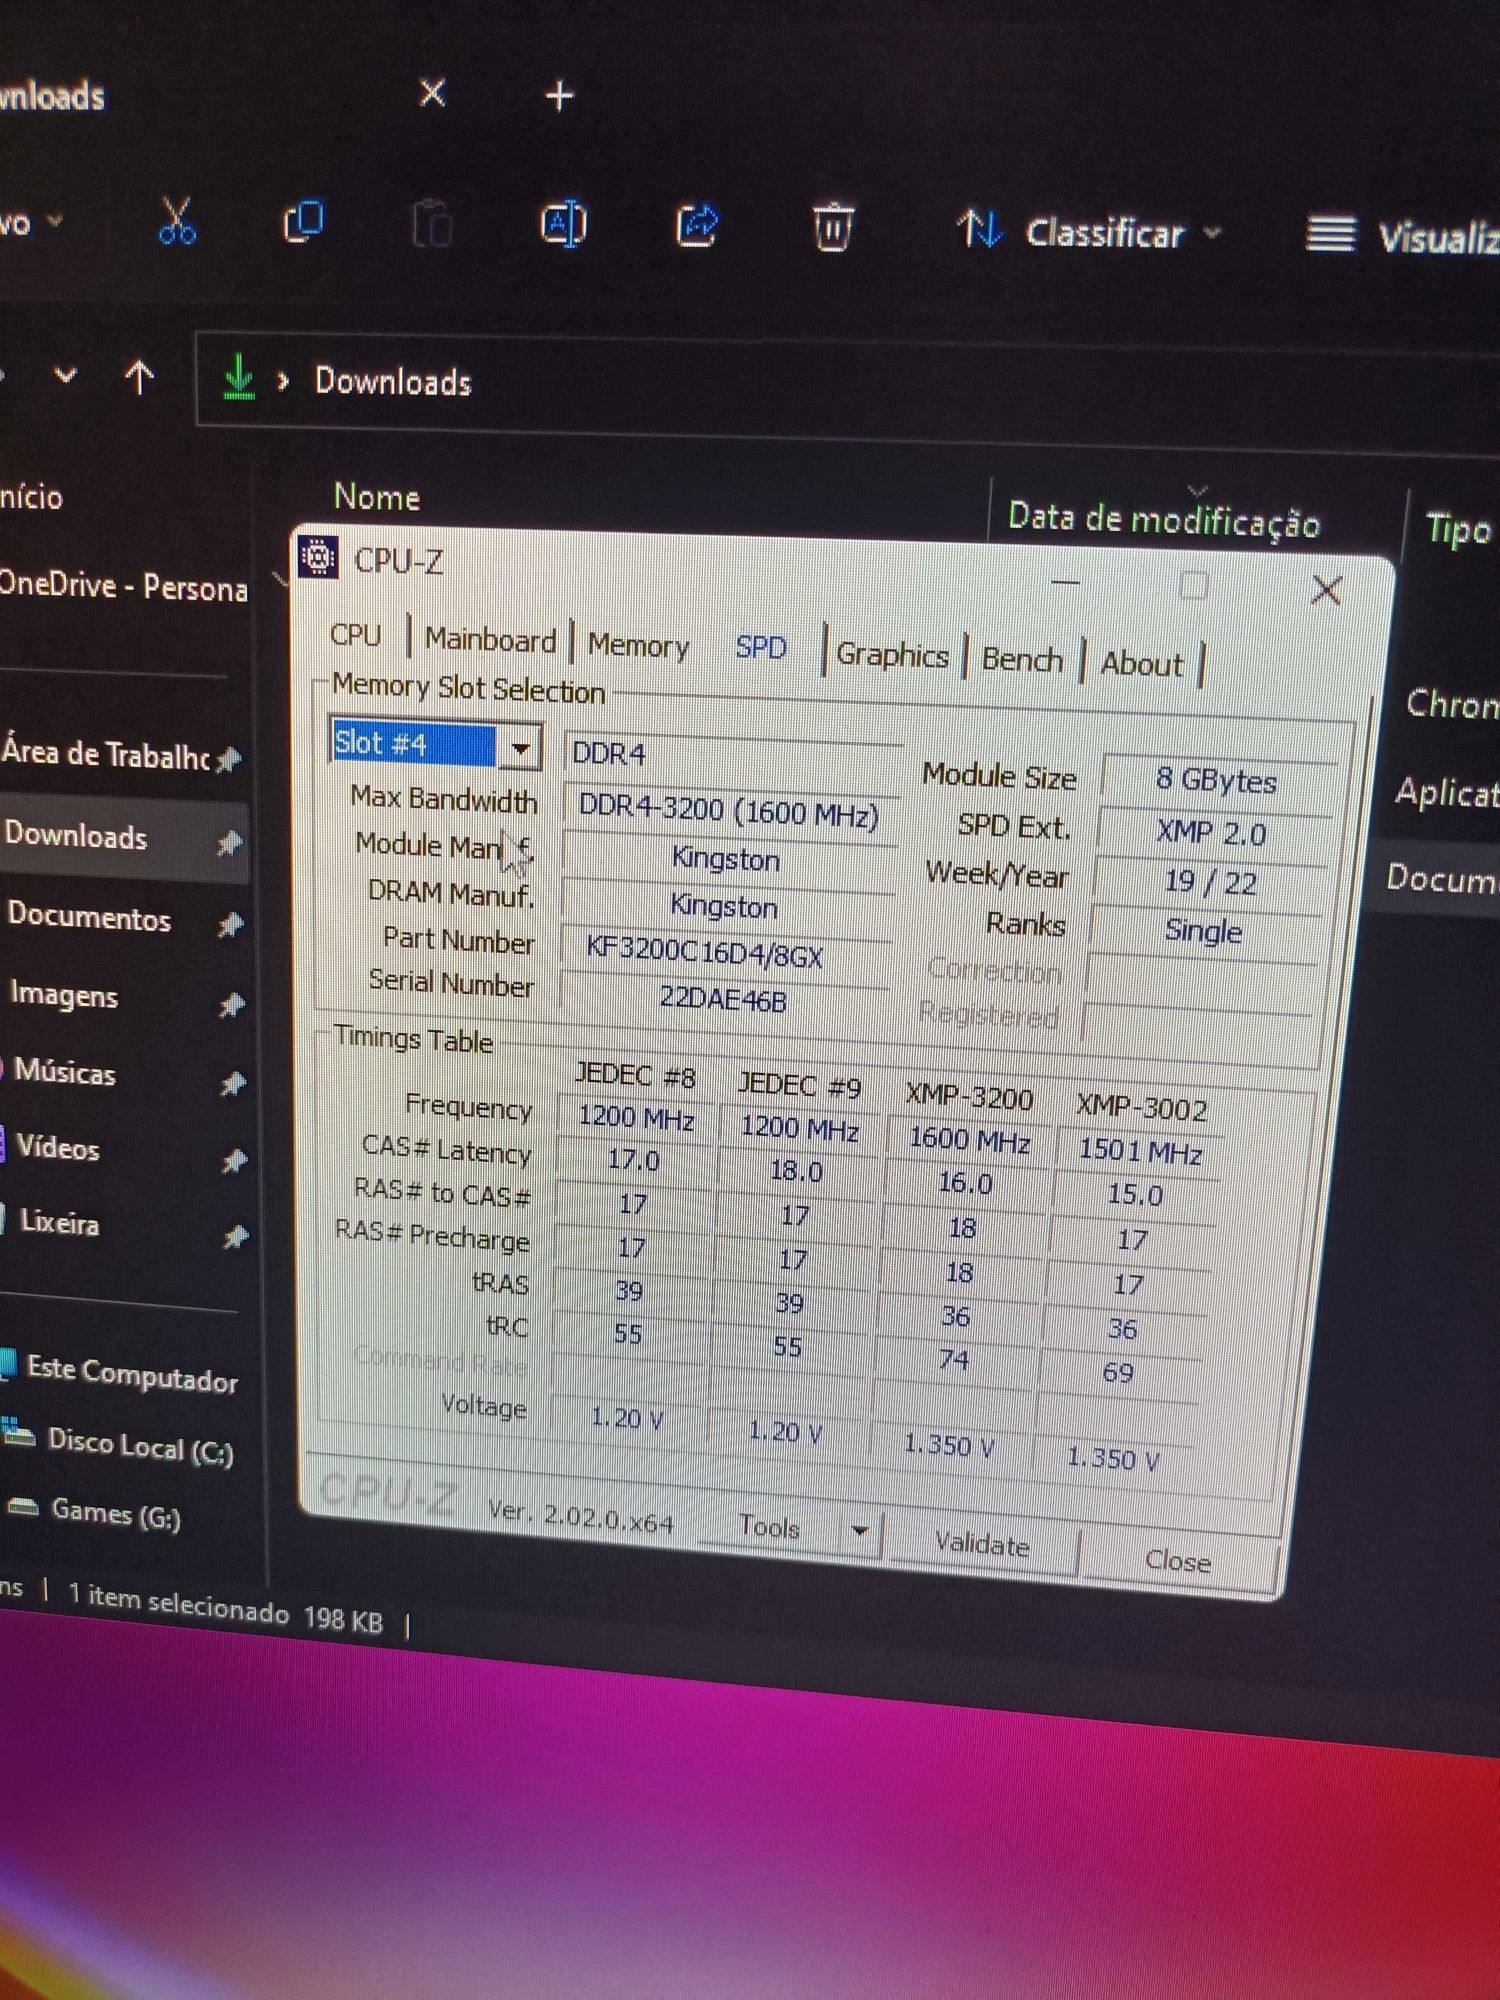Click the pin icon beside Músicas

[x=233, y=1083]
